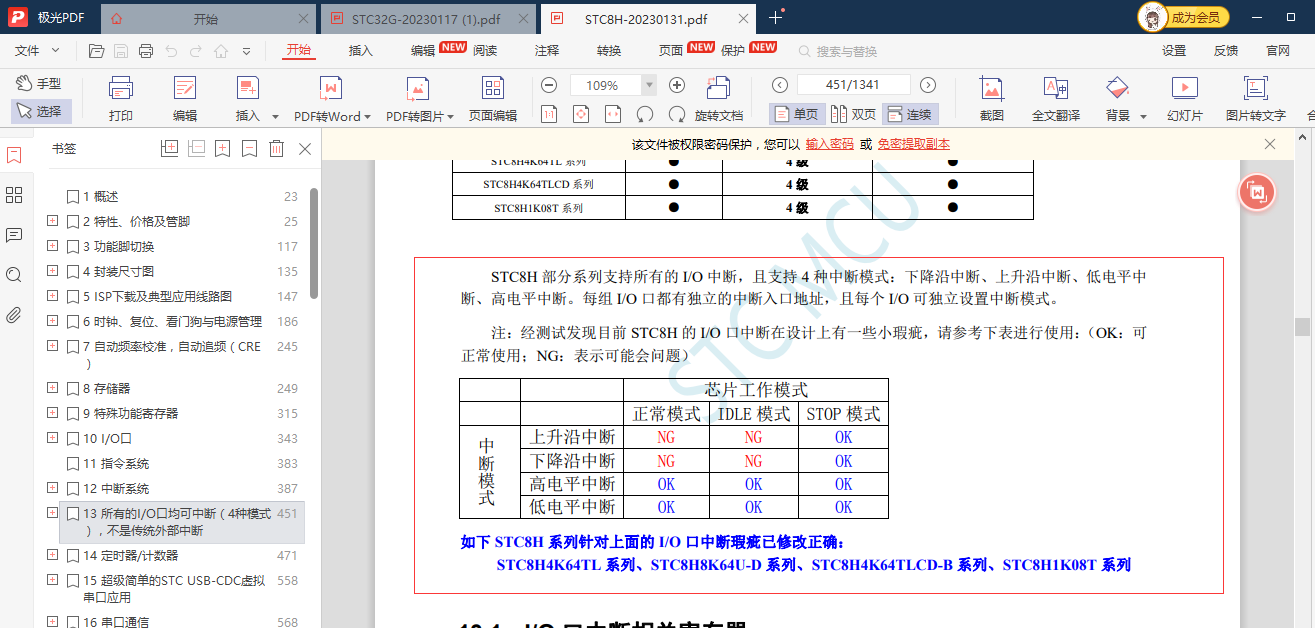Viewport: 1315px width, 628px height.
Task: Expand all bookmarks icon in 书签 panel
Action: point(169,149)
